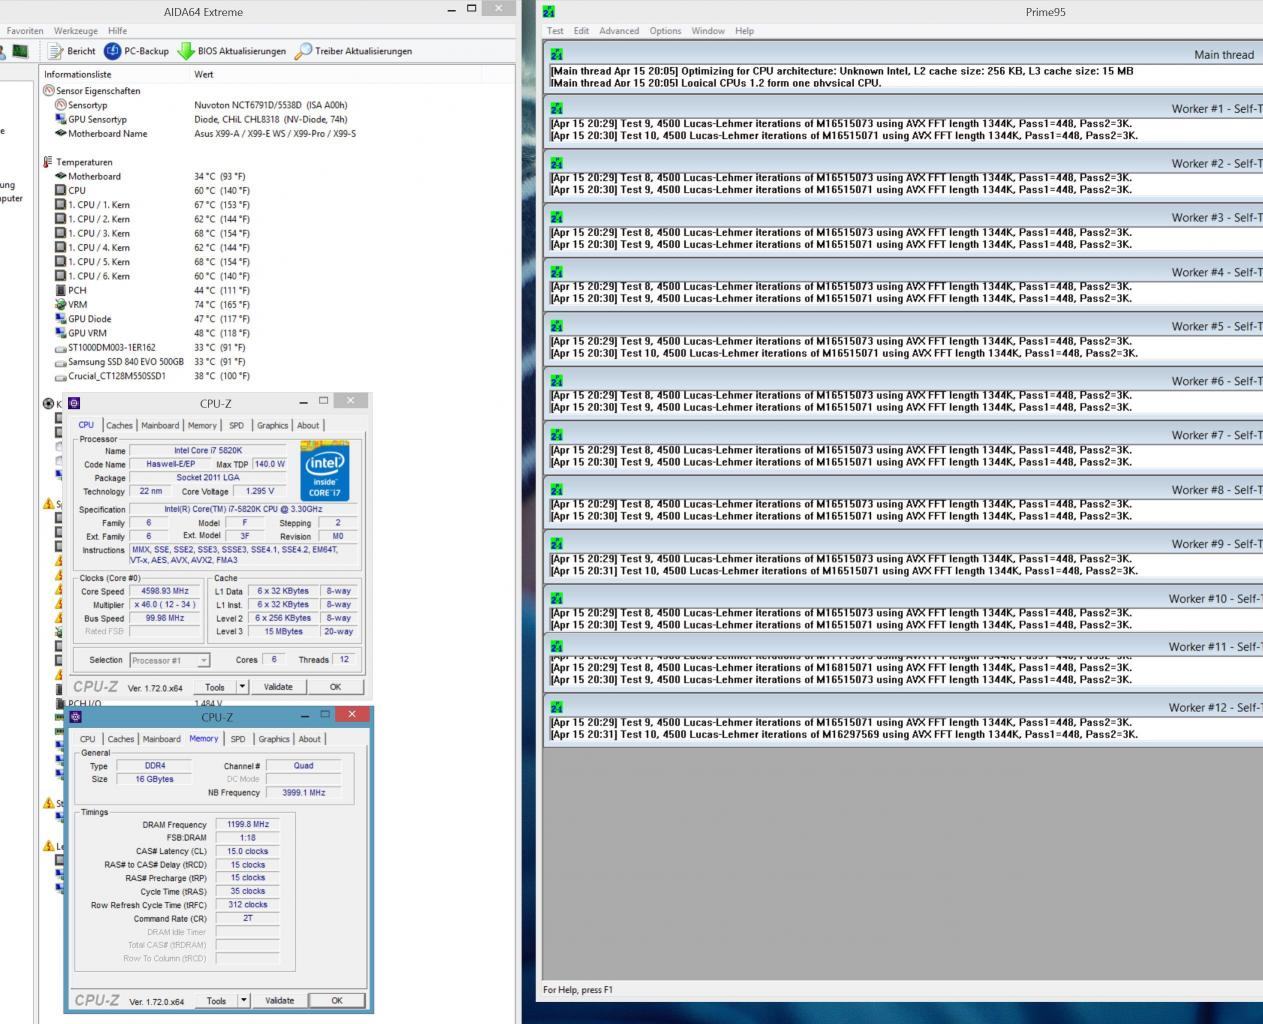Click the Crucial_CT128M550SSD1 drive icon
Viewport: 1263px width, 1024px height.
click(x=61, y=376)
